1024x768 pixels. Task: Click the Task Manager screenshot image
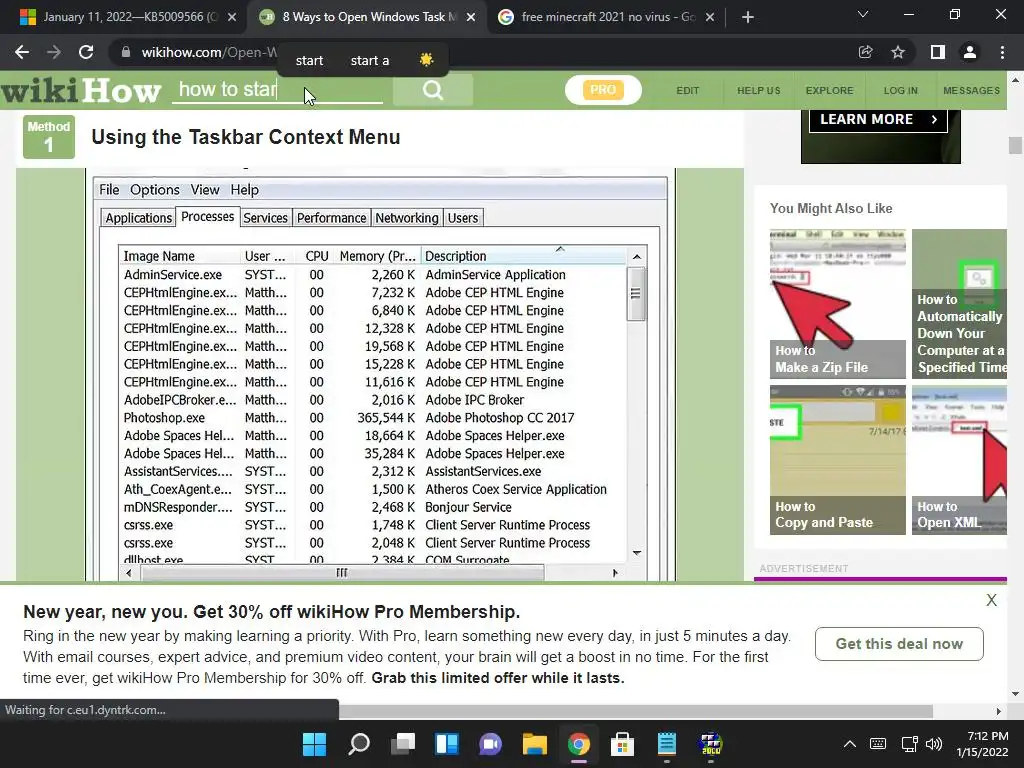pos(380,376)
